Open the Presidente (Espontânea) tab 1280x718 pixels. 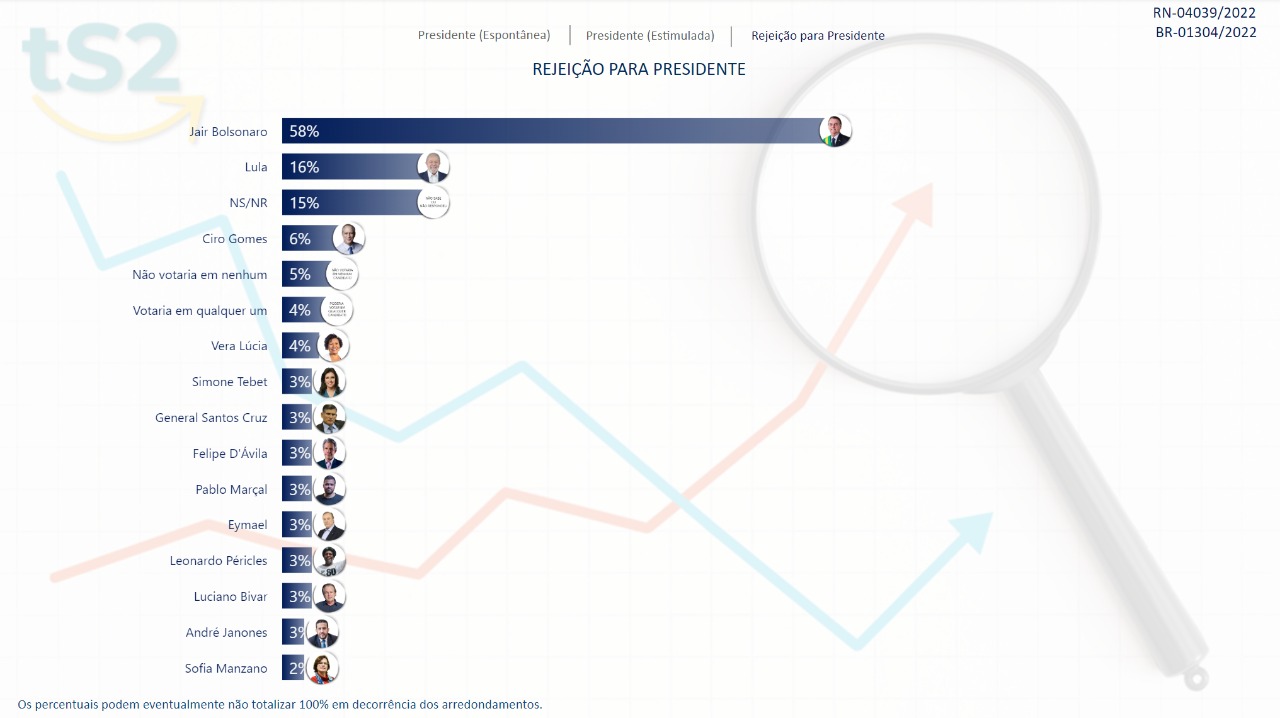[484, 36]
